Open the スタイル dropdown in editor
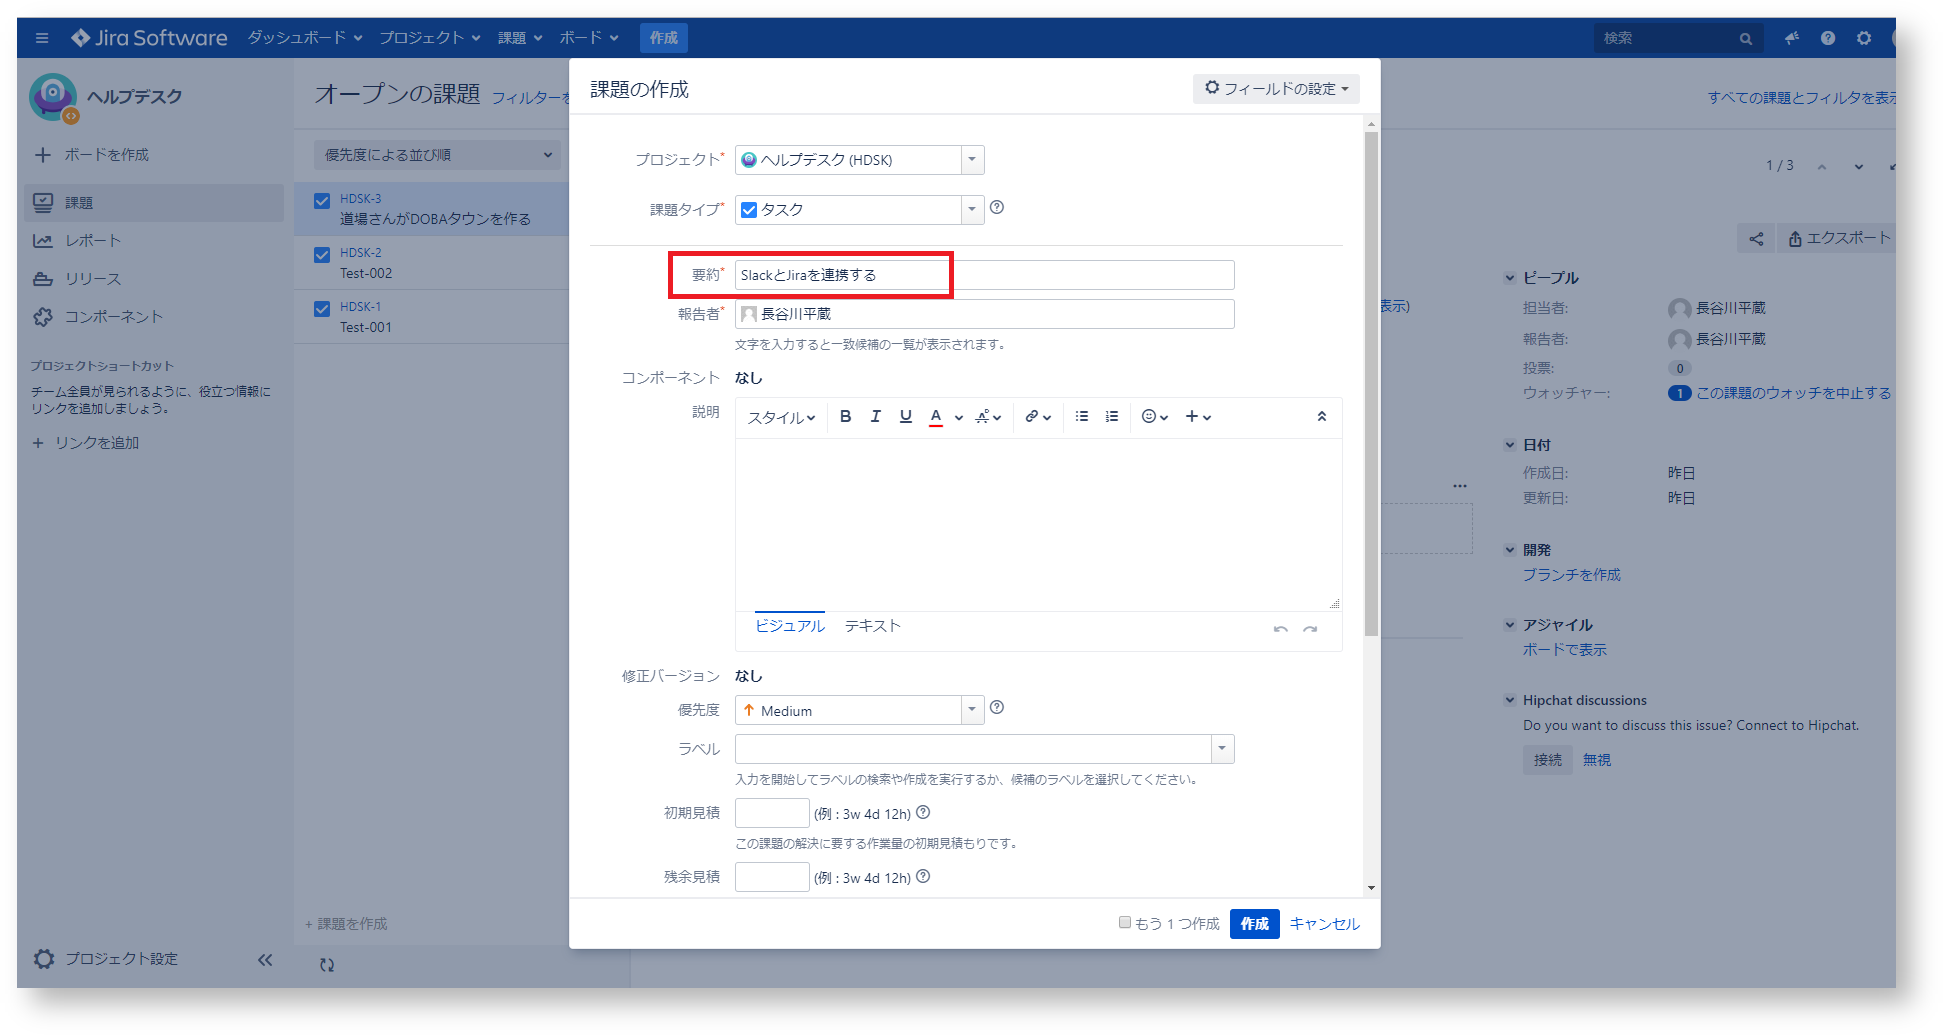 [782, 418]
